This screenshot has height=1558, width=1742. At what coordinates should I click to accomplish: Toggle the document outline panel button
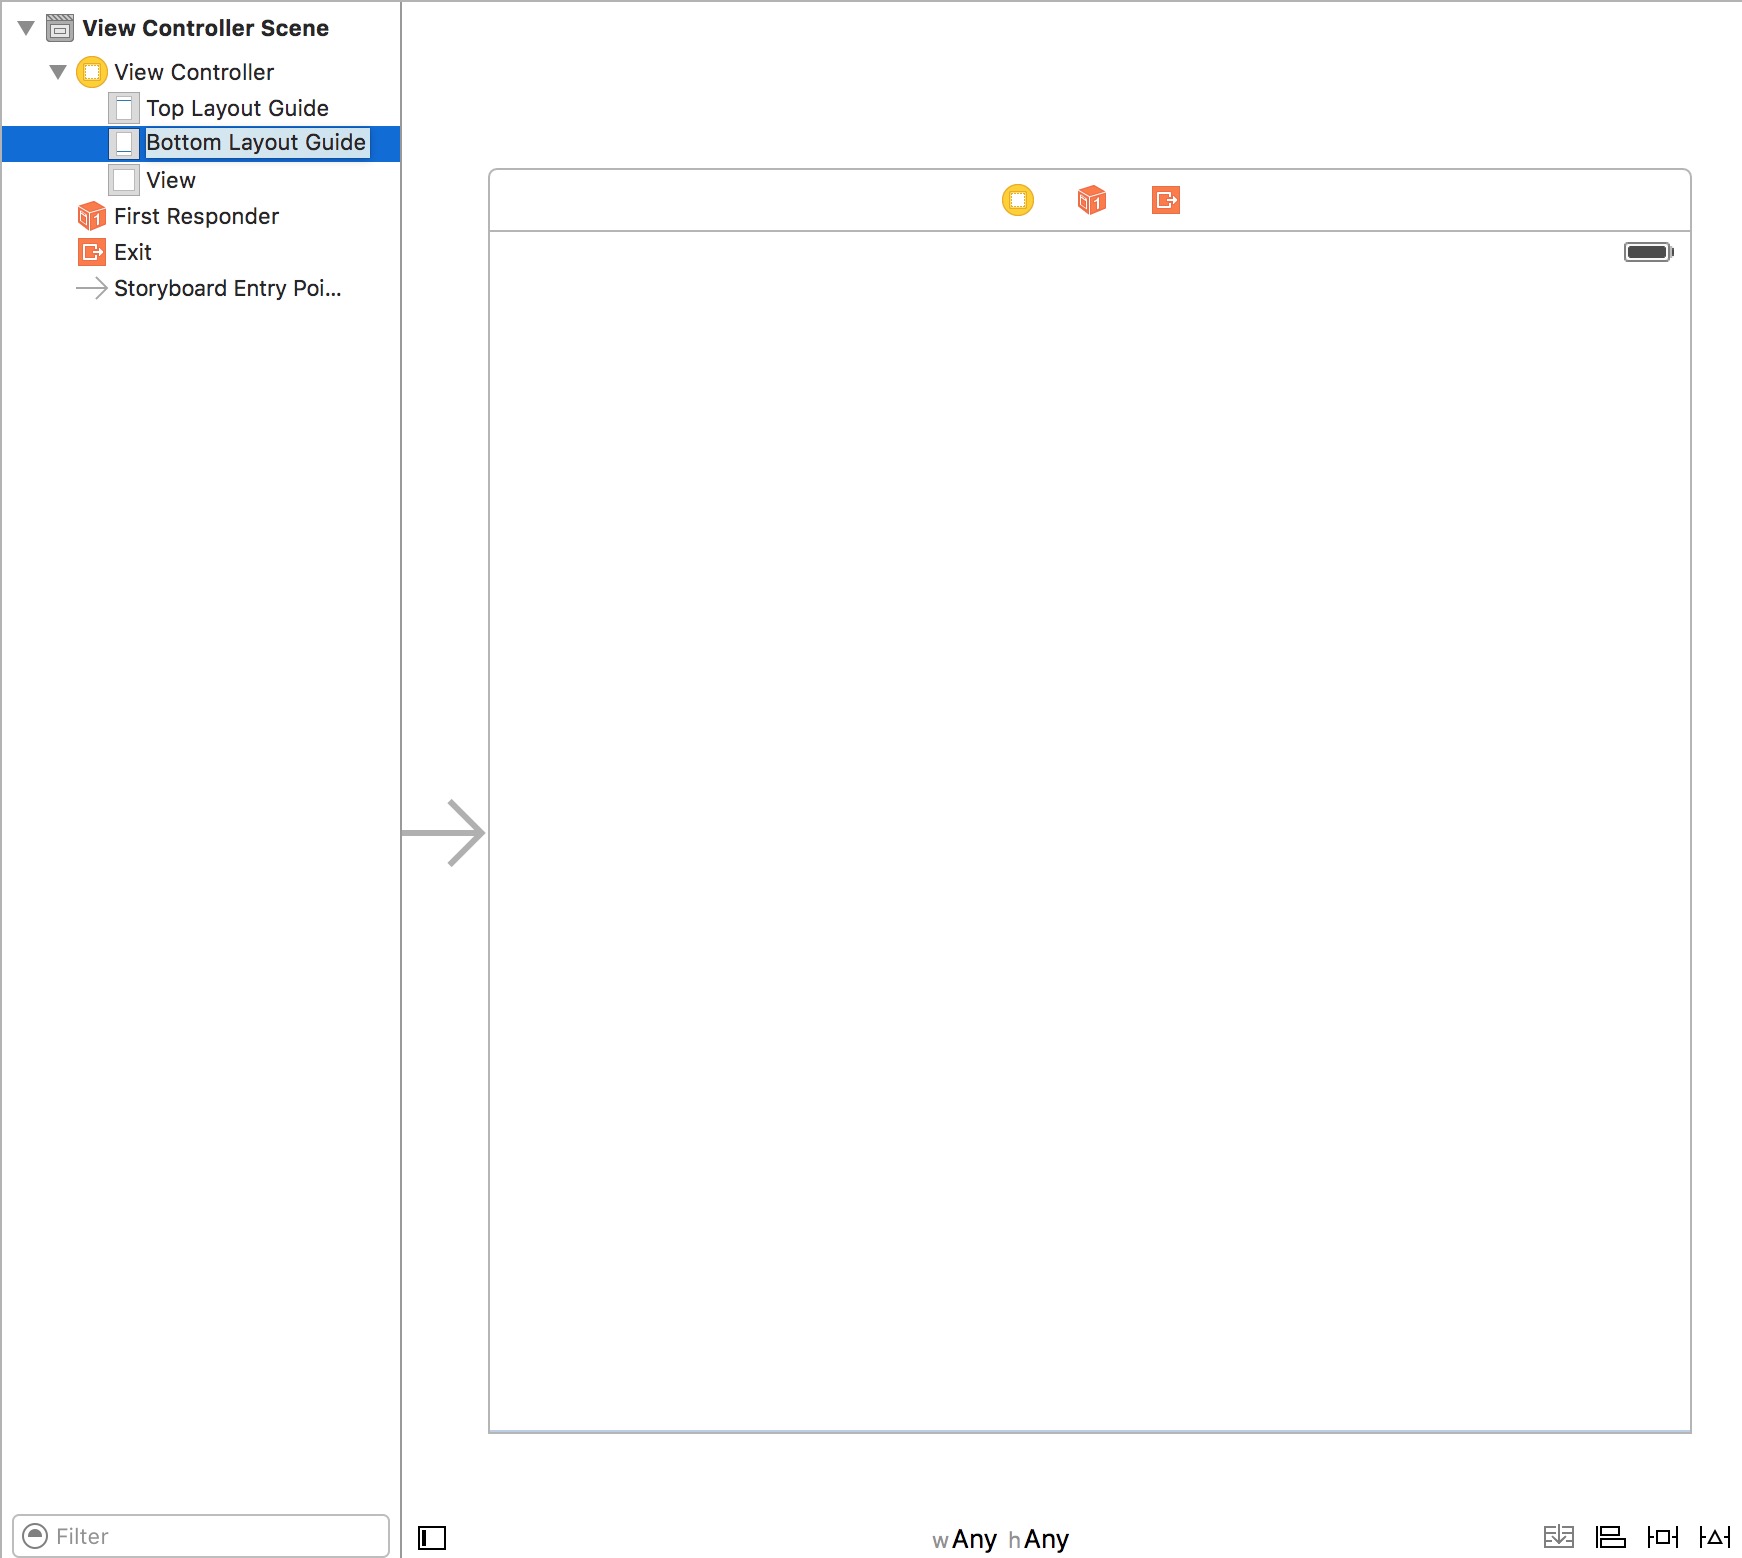click(x=432, y=1538)
